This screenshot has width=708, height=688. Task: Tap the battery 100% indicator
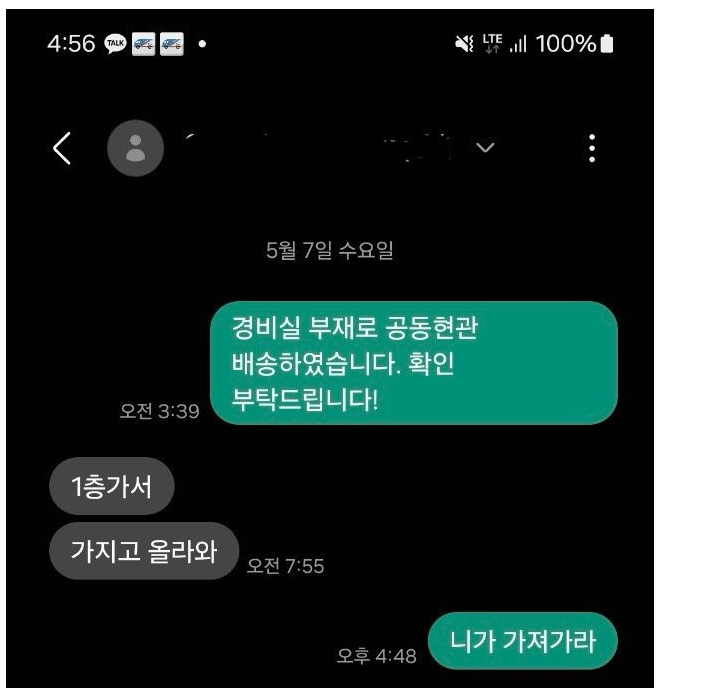point(574,44)
